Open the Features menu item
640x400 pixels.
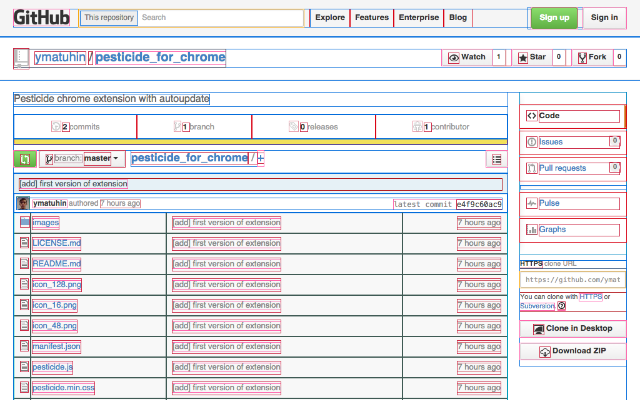372,18
